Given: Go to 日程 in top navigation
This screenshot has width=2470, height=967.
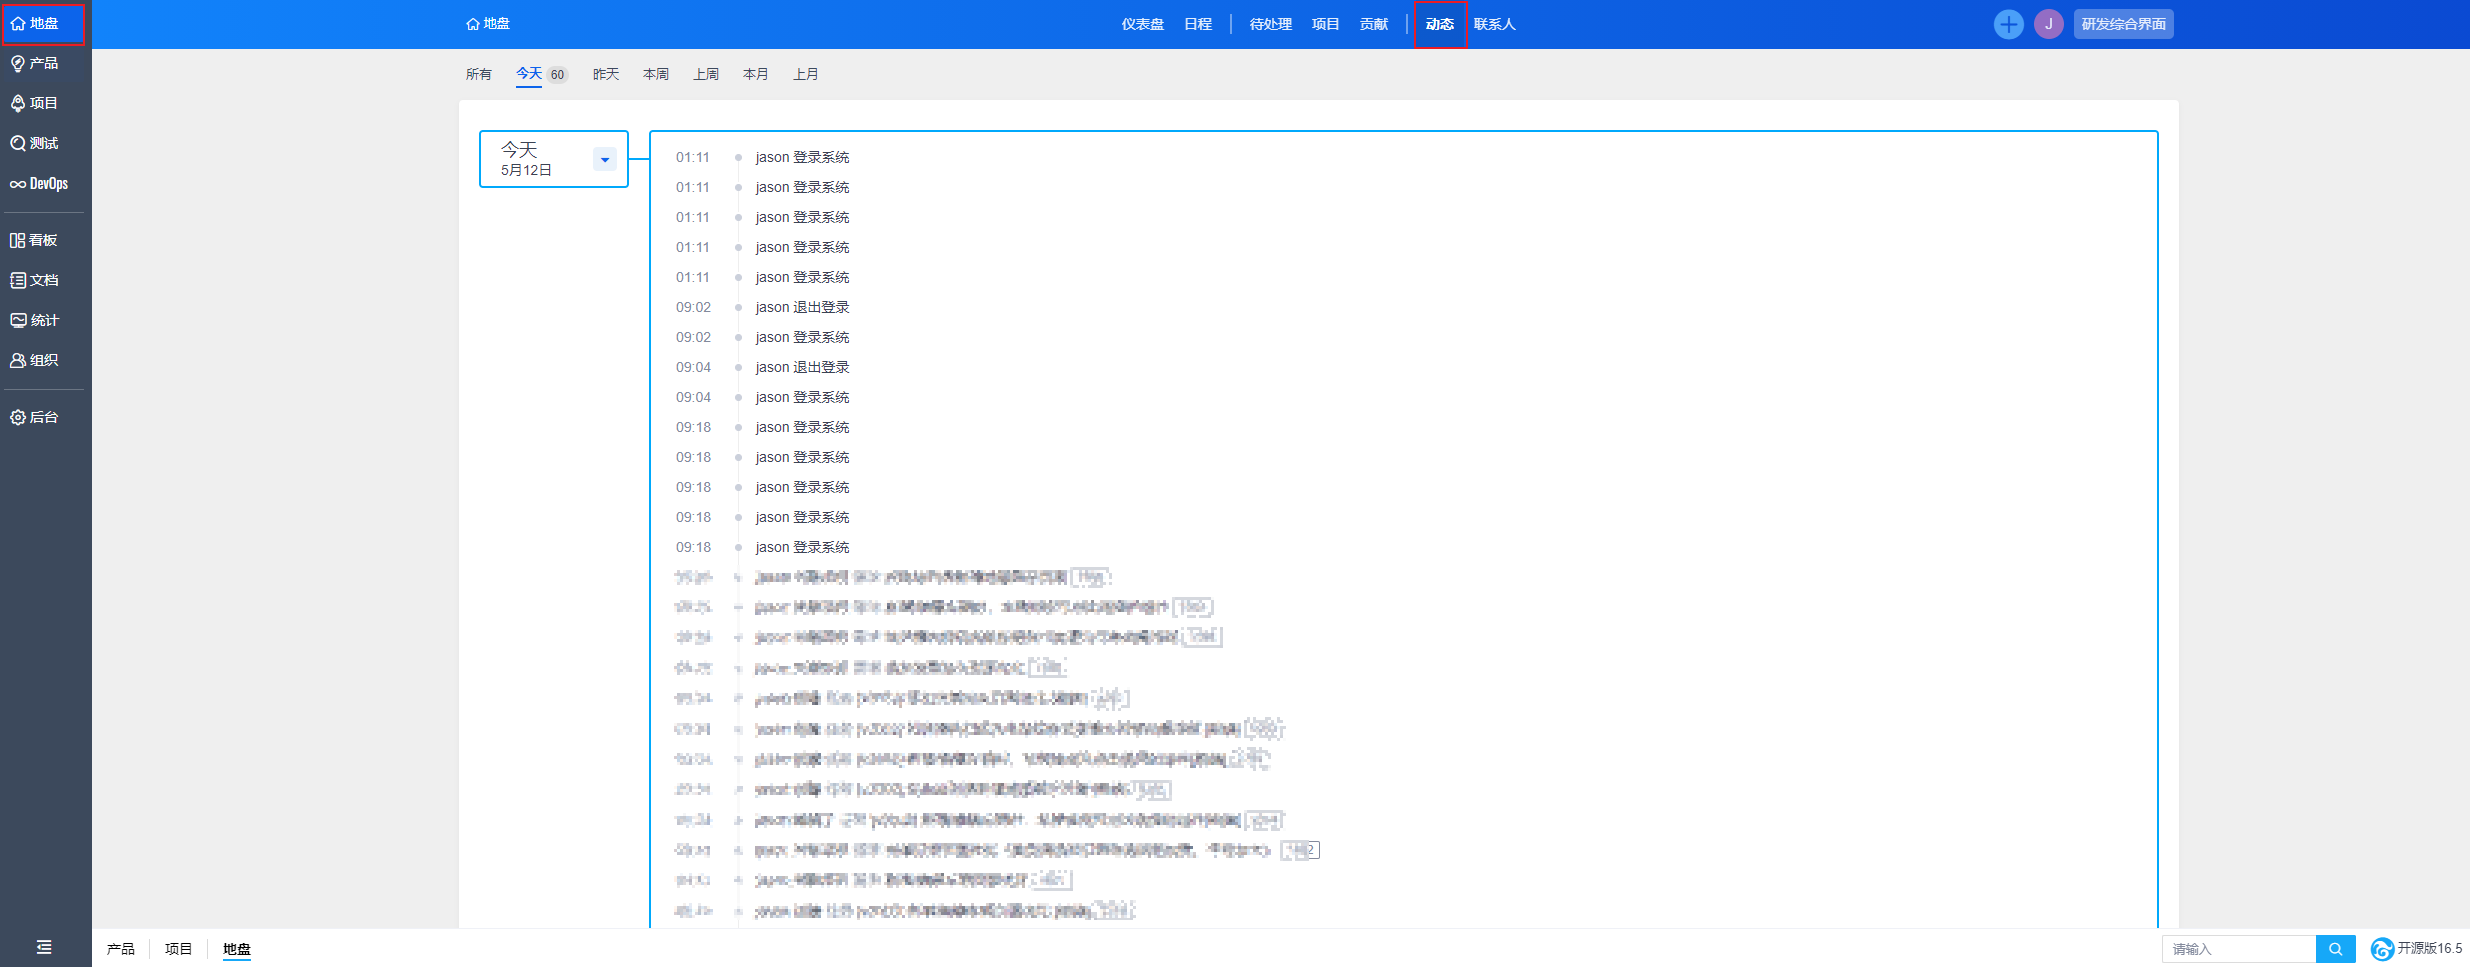Looking at the screenshot, I should coord(1198,24).
